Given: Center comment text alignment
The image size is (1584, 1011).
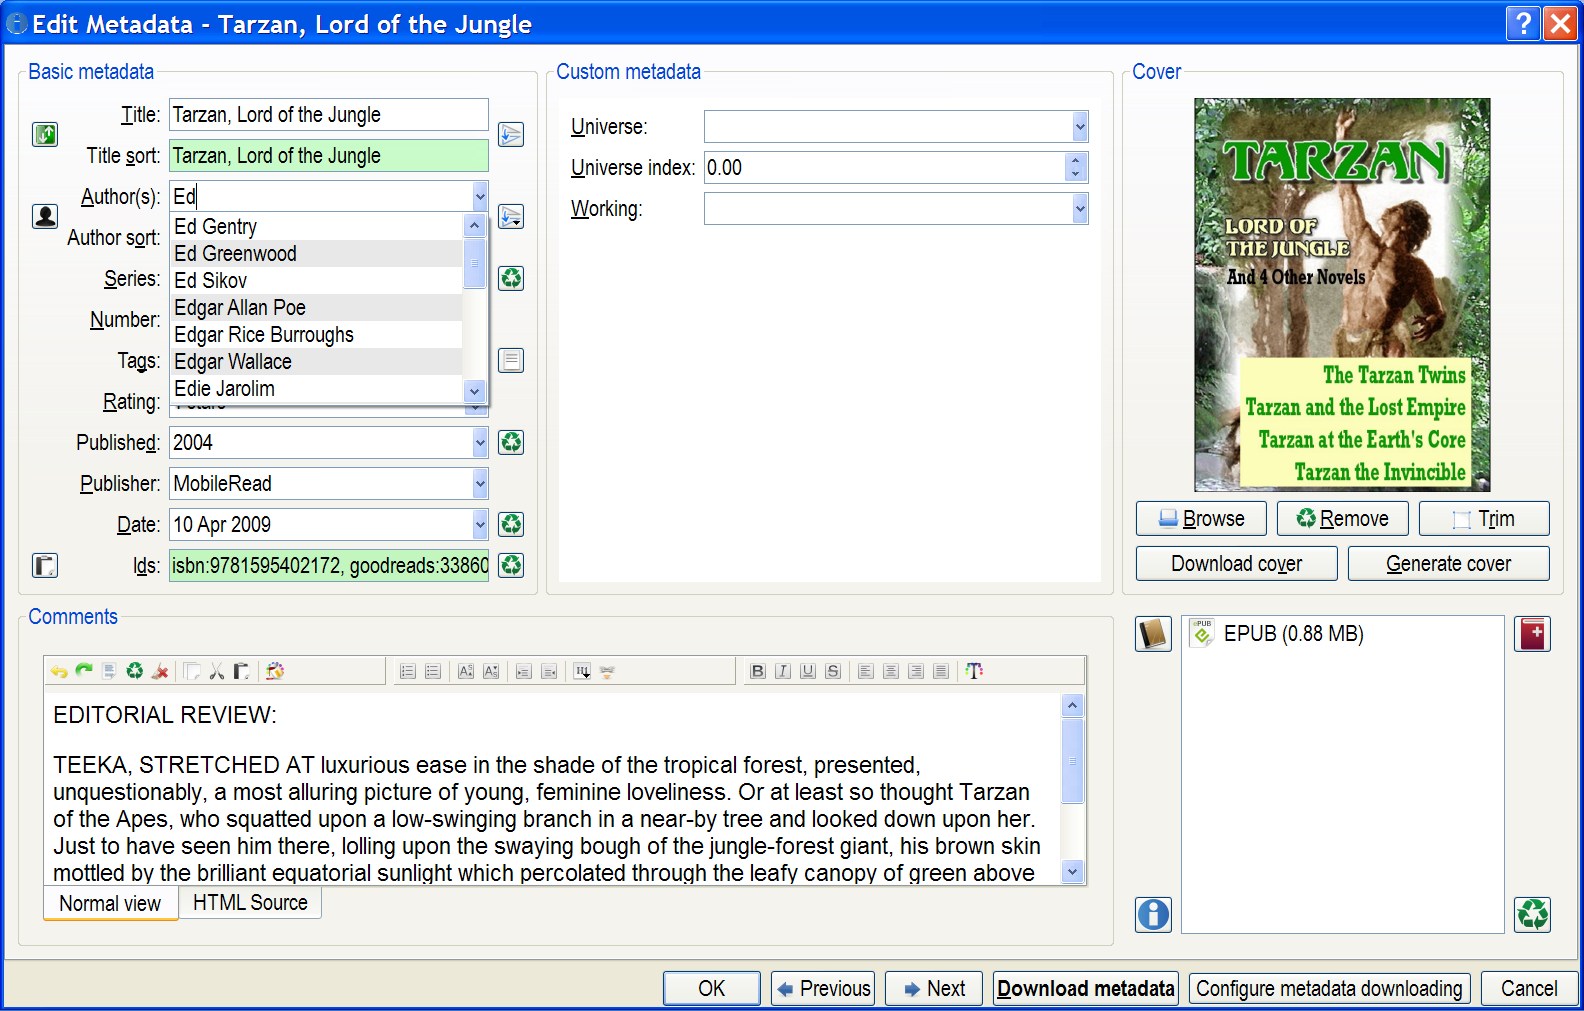Looking at the screenshot, I should click(891, 671).
